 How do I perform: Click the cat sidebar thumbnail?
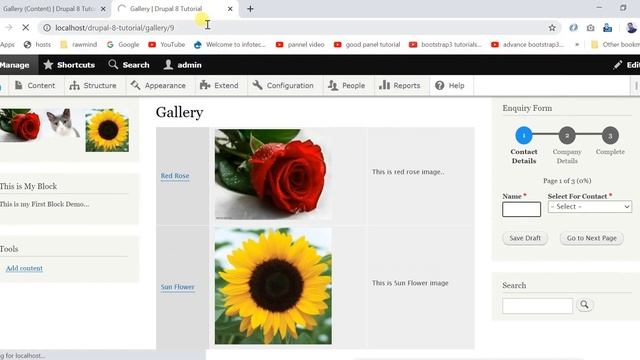pos(63,123)
